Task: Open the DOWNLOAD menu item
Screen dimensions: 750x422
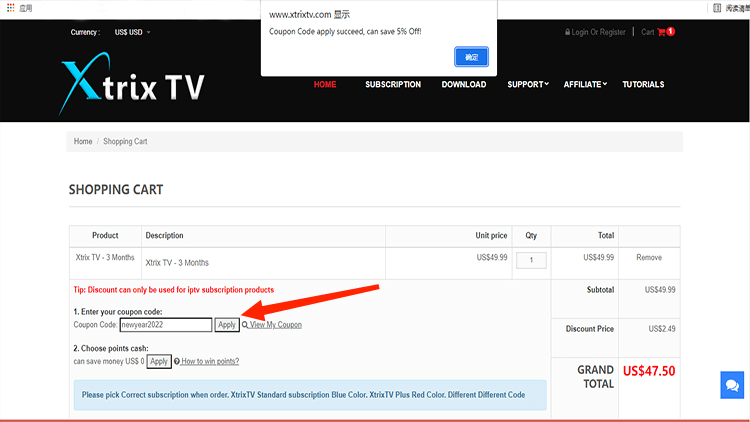Action: (x=463, y=84)
